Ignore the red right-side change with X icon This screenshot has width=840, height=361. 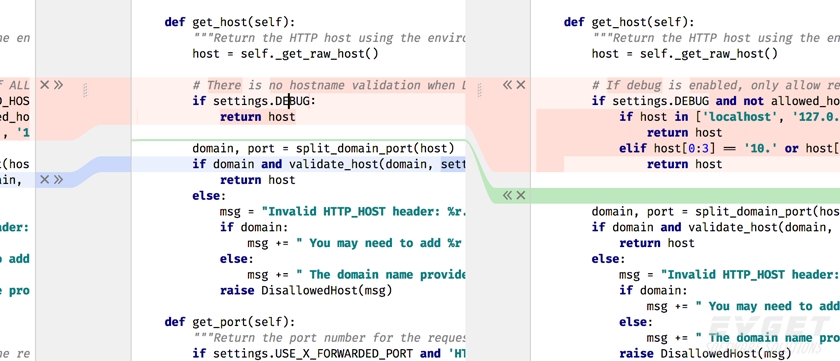[x=521, y=85]
